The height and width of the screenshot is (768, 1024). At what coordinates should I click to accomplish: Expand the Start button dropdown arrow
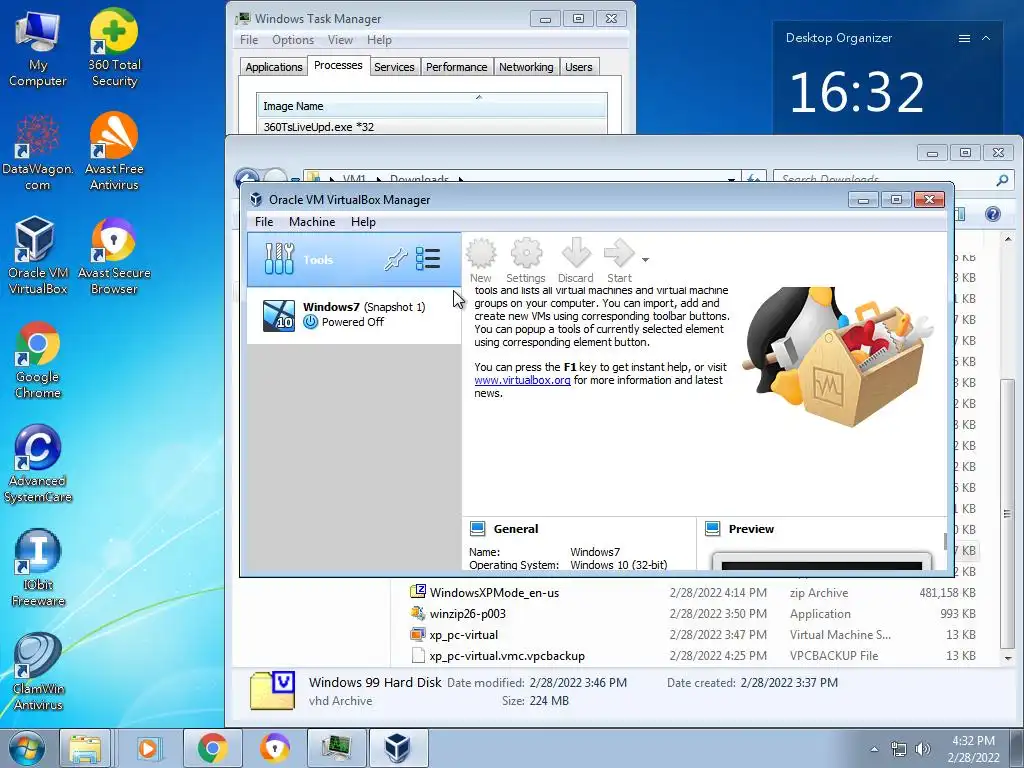645,260
